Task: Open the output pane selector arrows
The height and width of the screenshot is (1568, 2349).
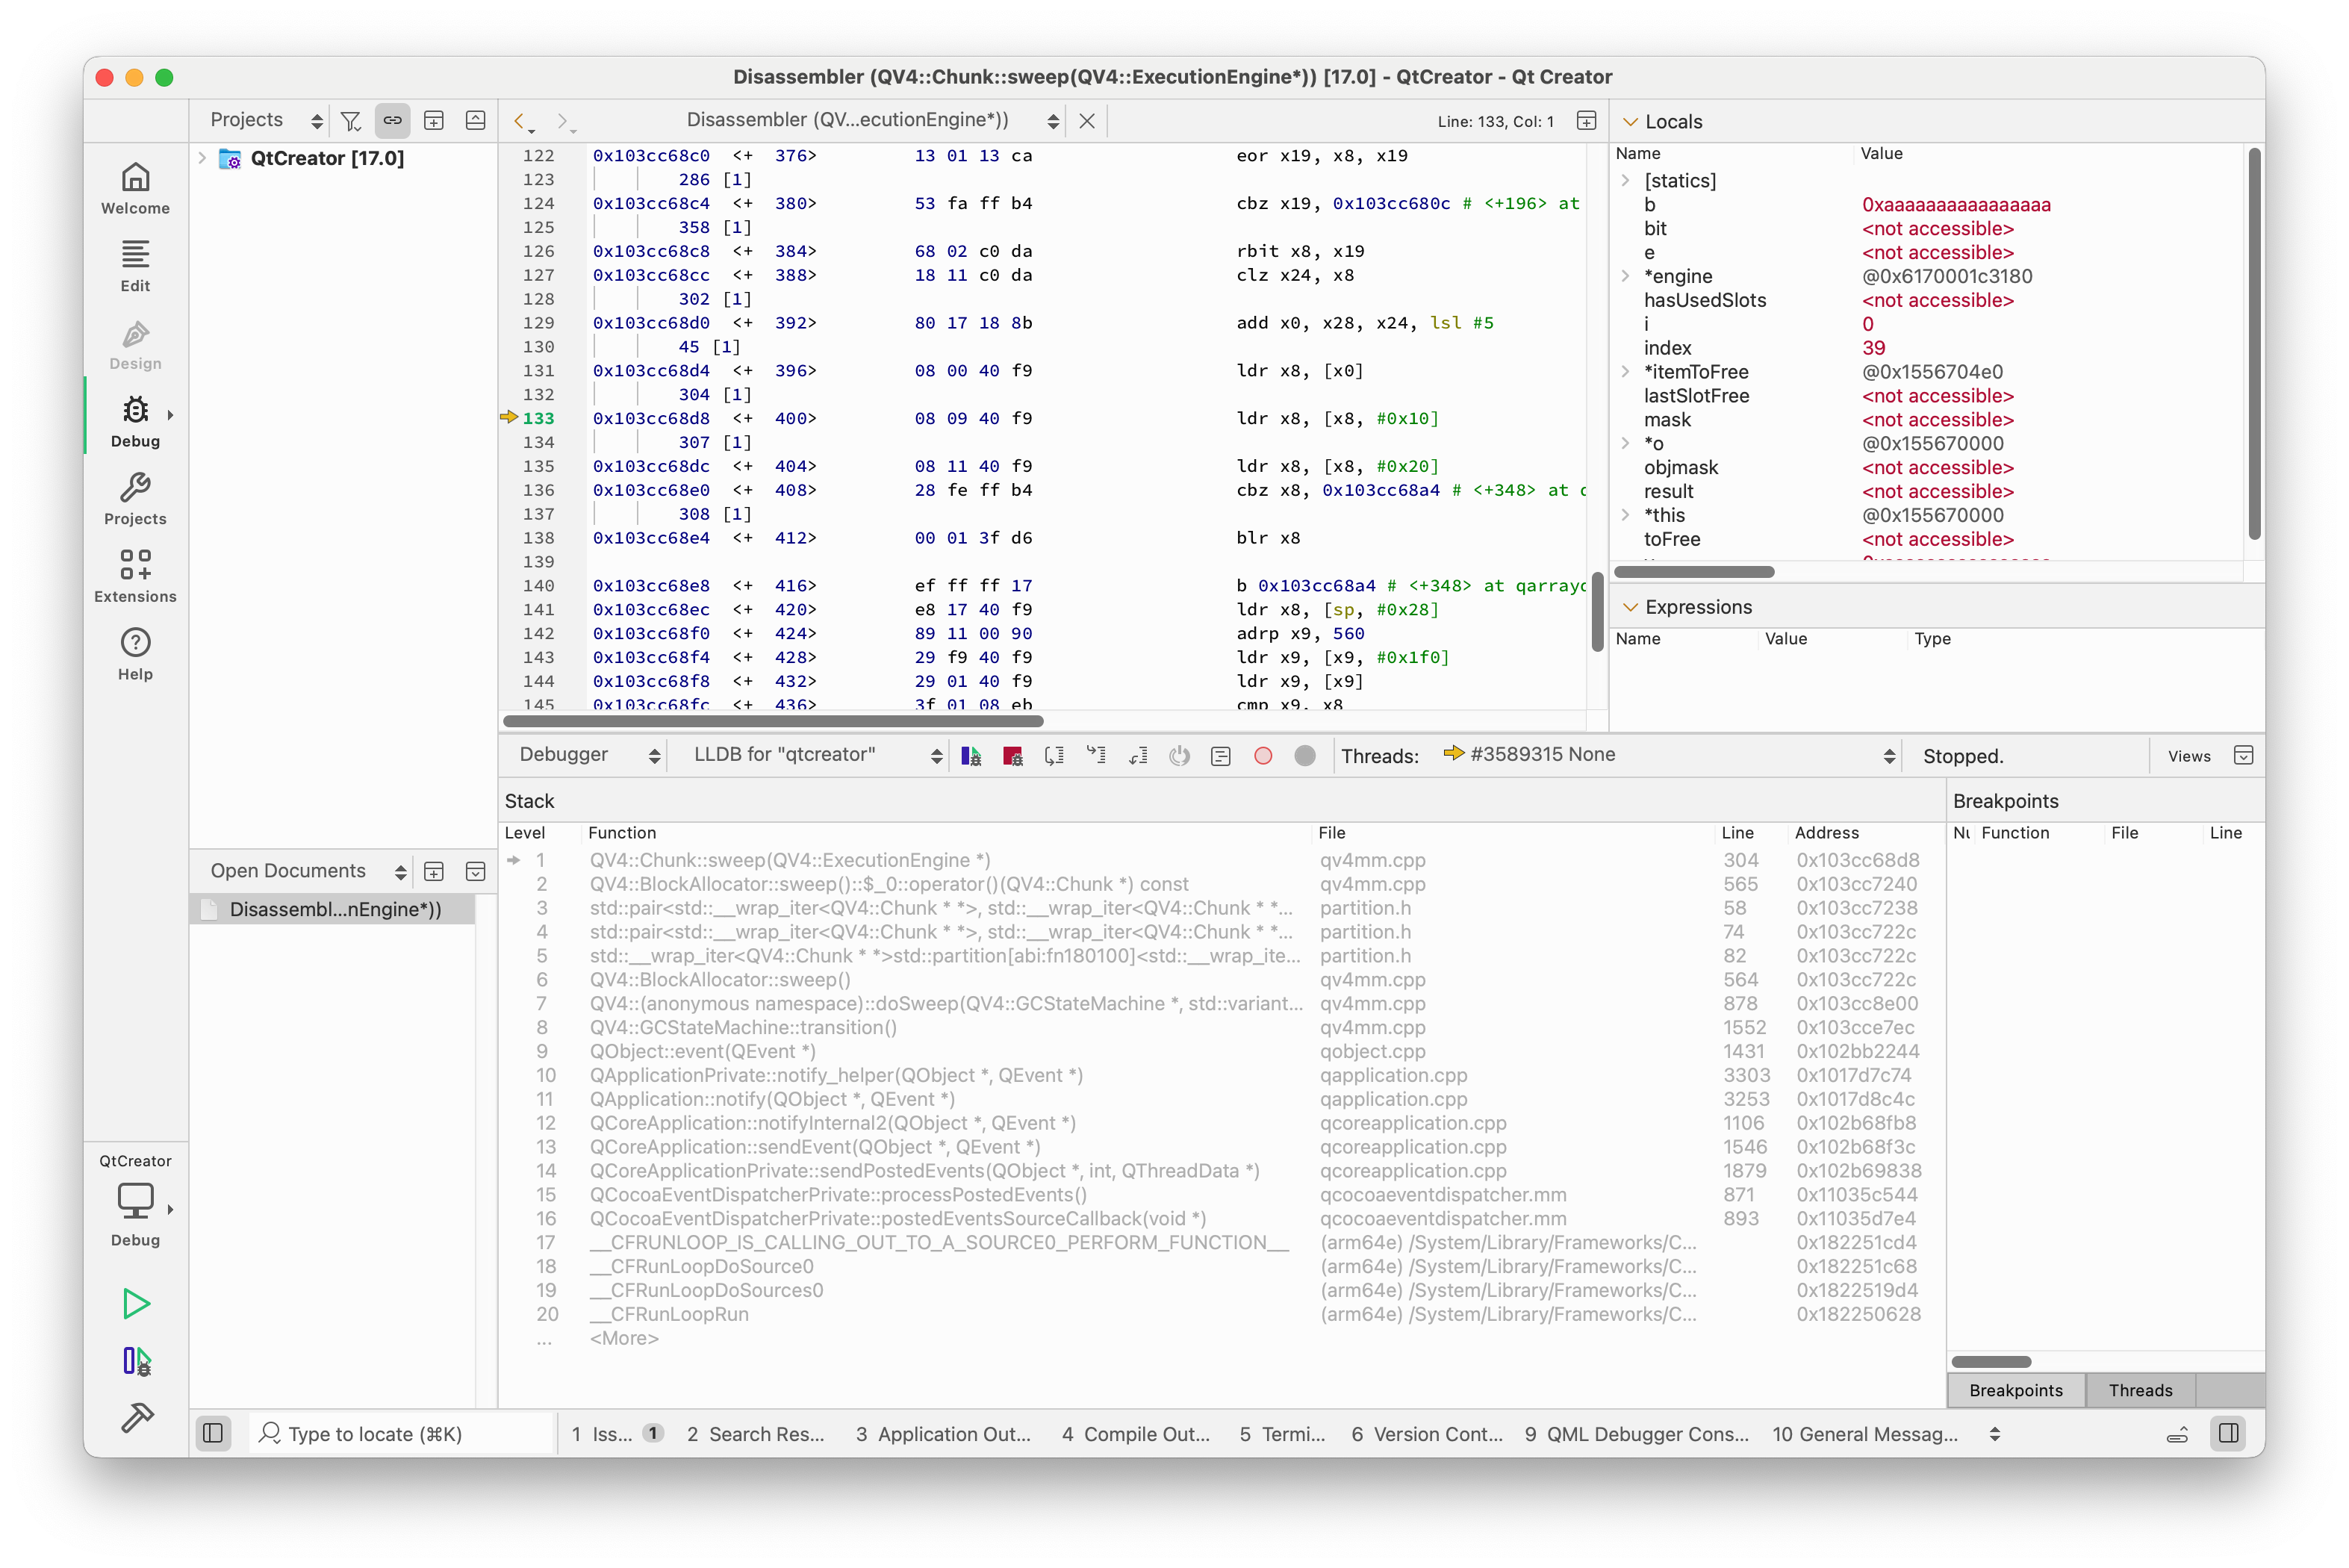Action: pyautogui.click(x=1995, y=1434)
